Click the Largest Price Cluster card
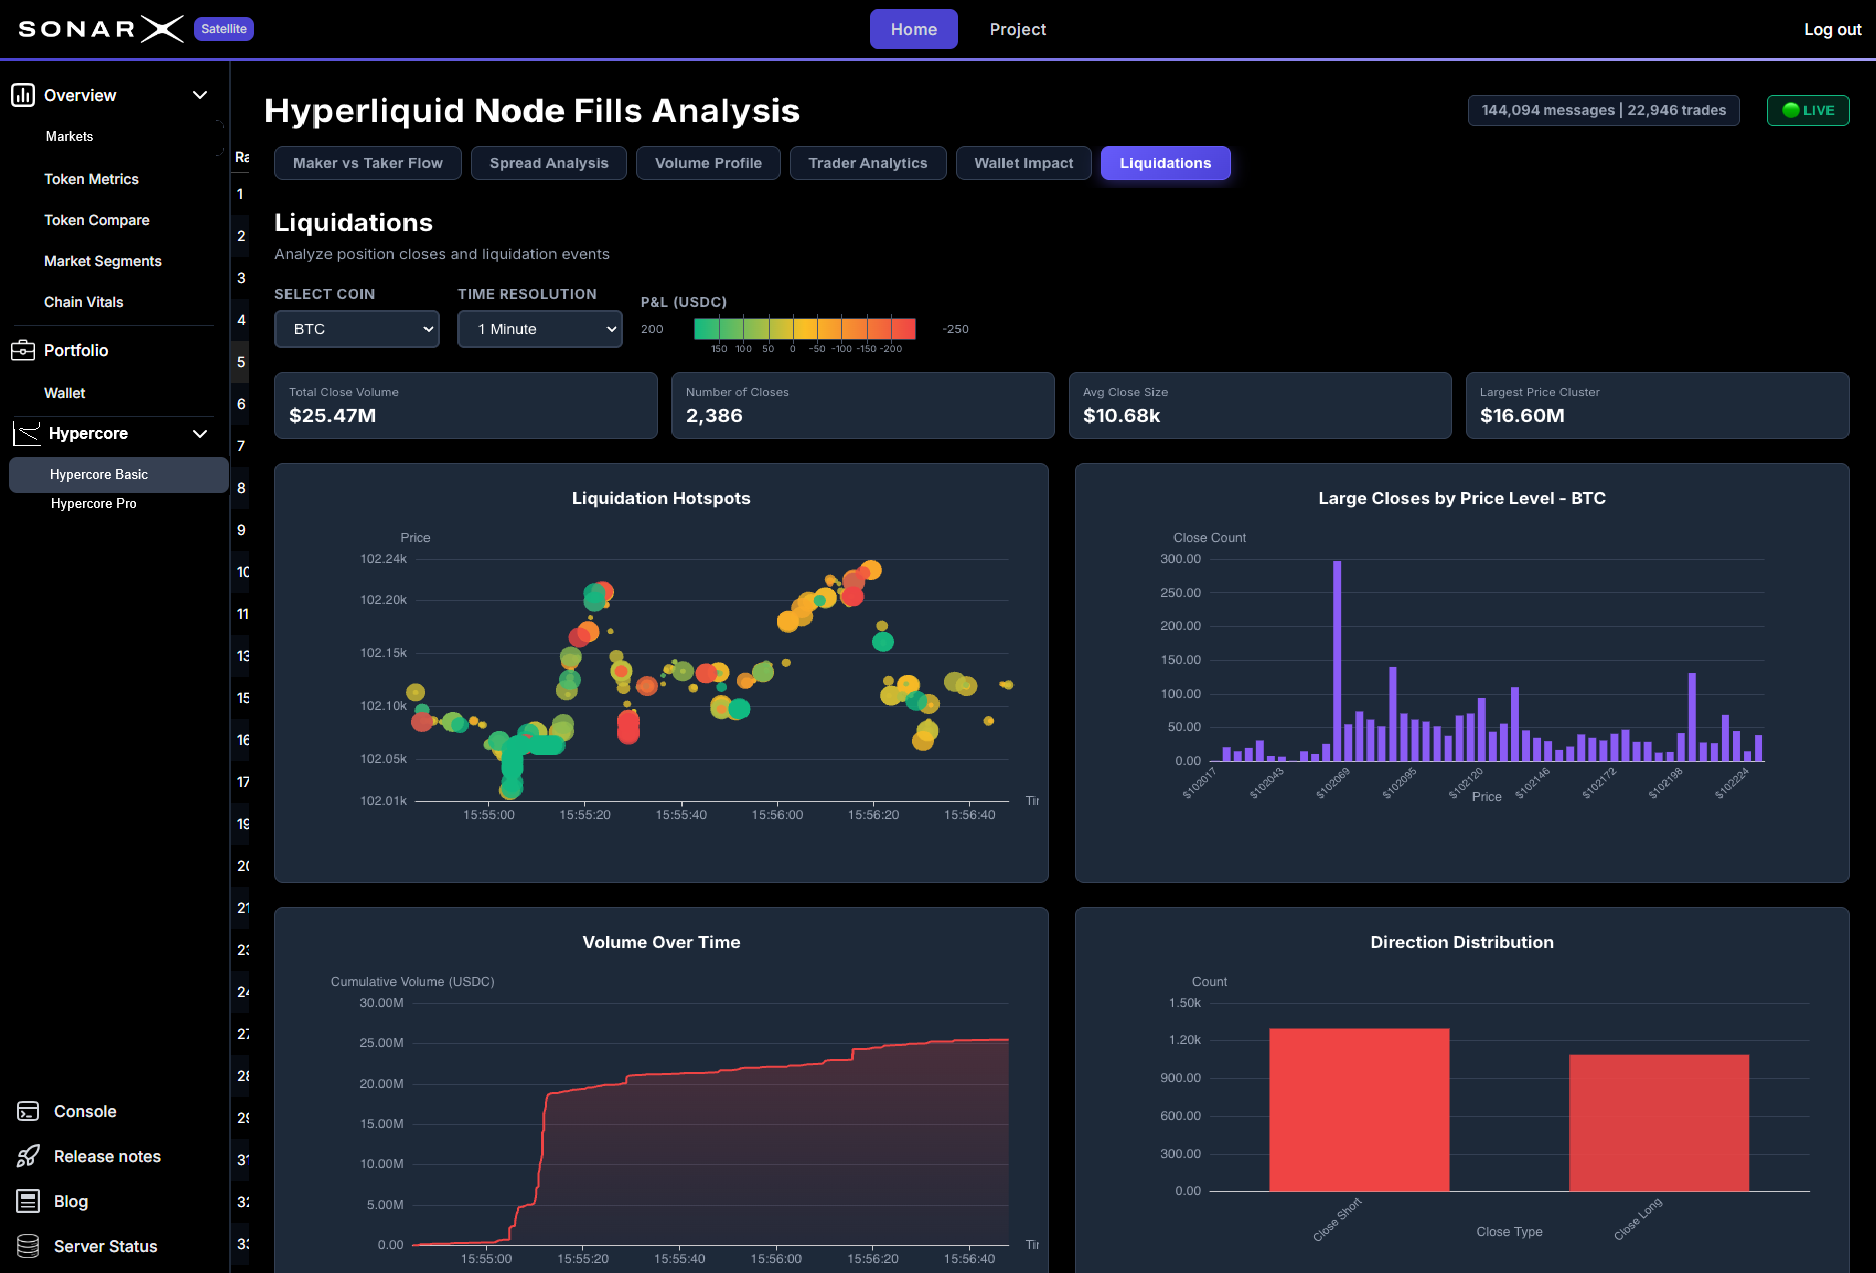This screenshot has width=1876, height=1273. 1657,405
